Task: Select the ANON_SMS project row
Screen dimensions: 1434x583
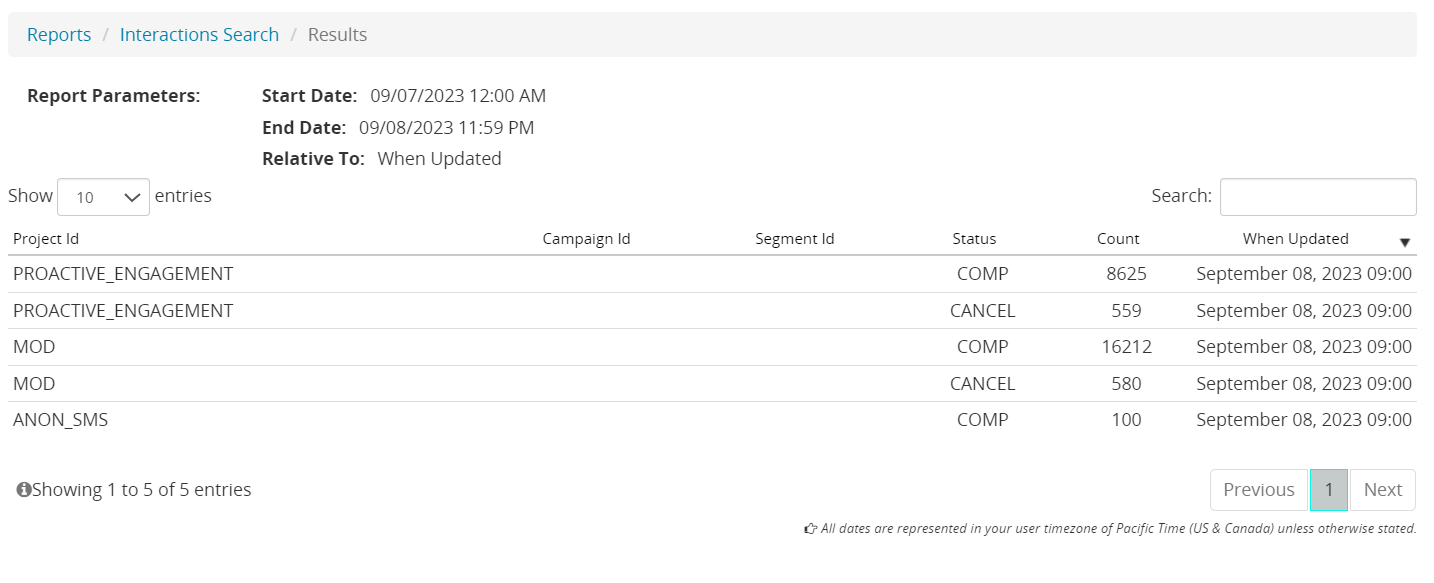Action: (61, 420)
